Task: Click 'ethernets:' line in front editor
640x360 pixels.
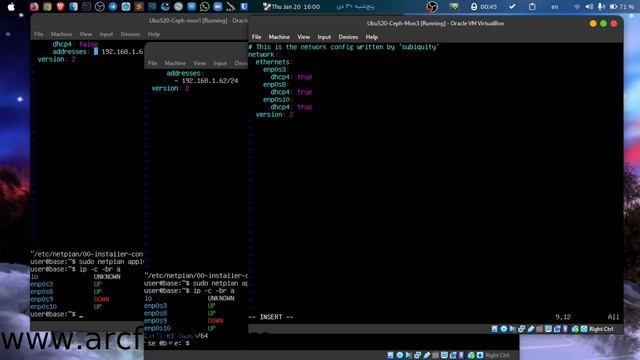Action: 274,62
